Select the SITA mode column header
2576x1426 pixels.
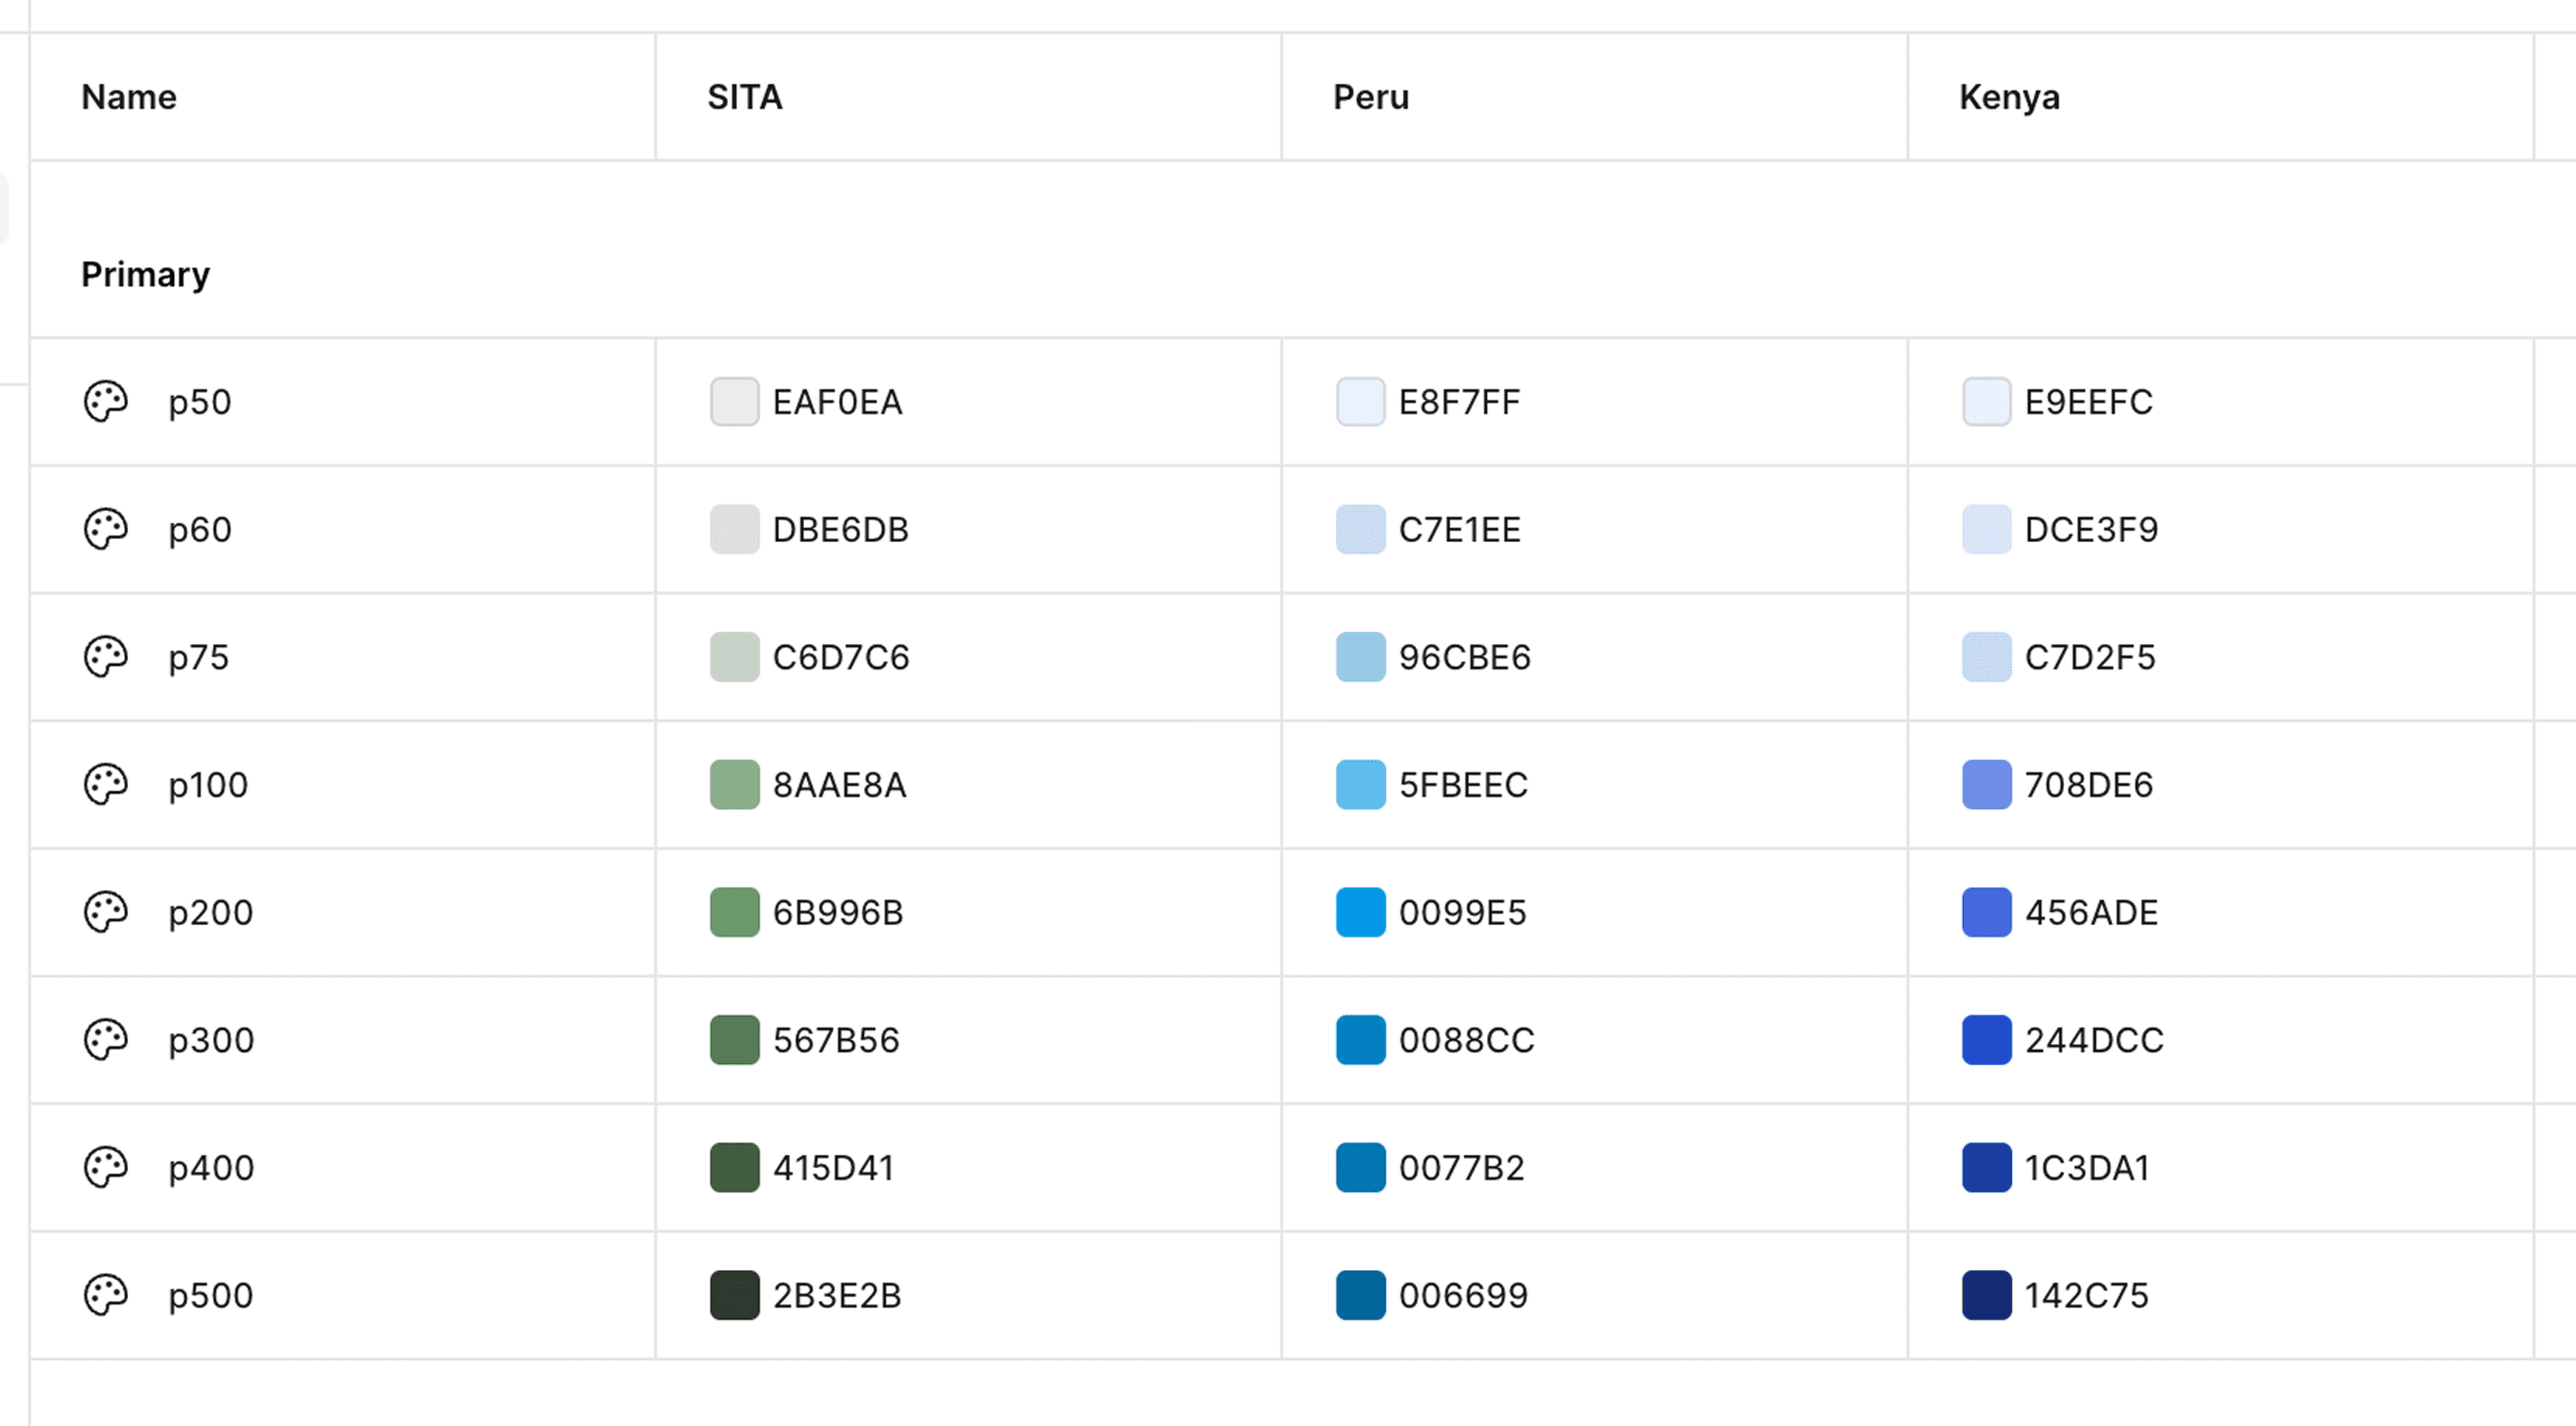click(x=744, y=97)
